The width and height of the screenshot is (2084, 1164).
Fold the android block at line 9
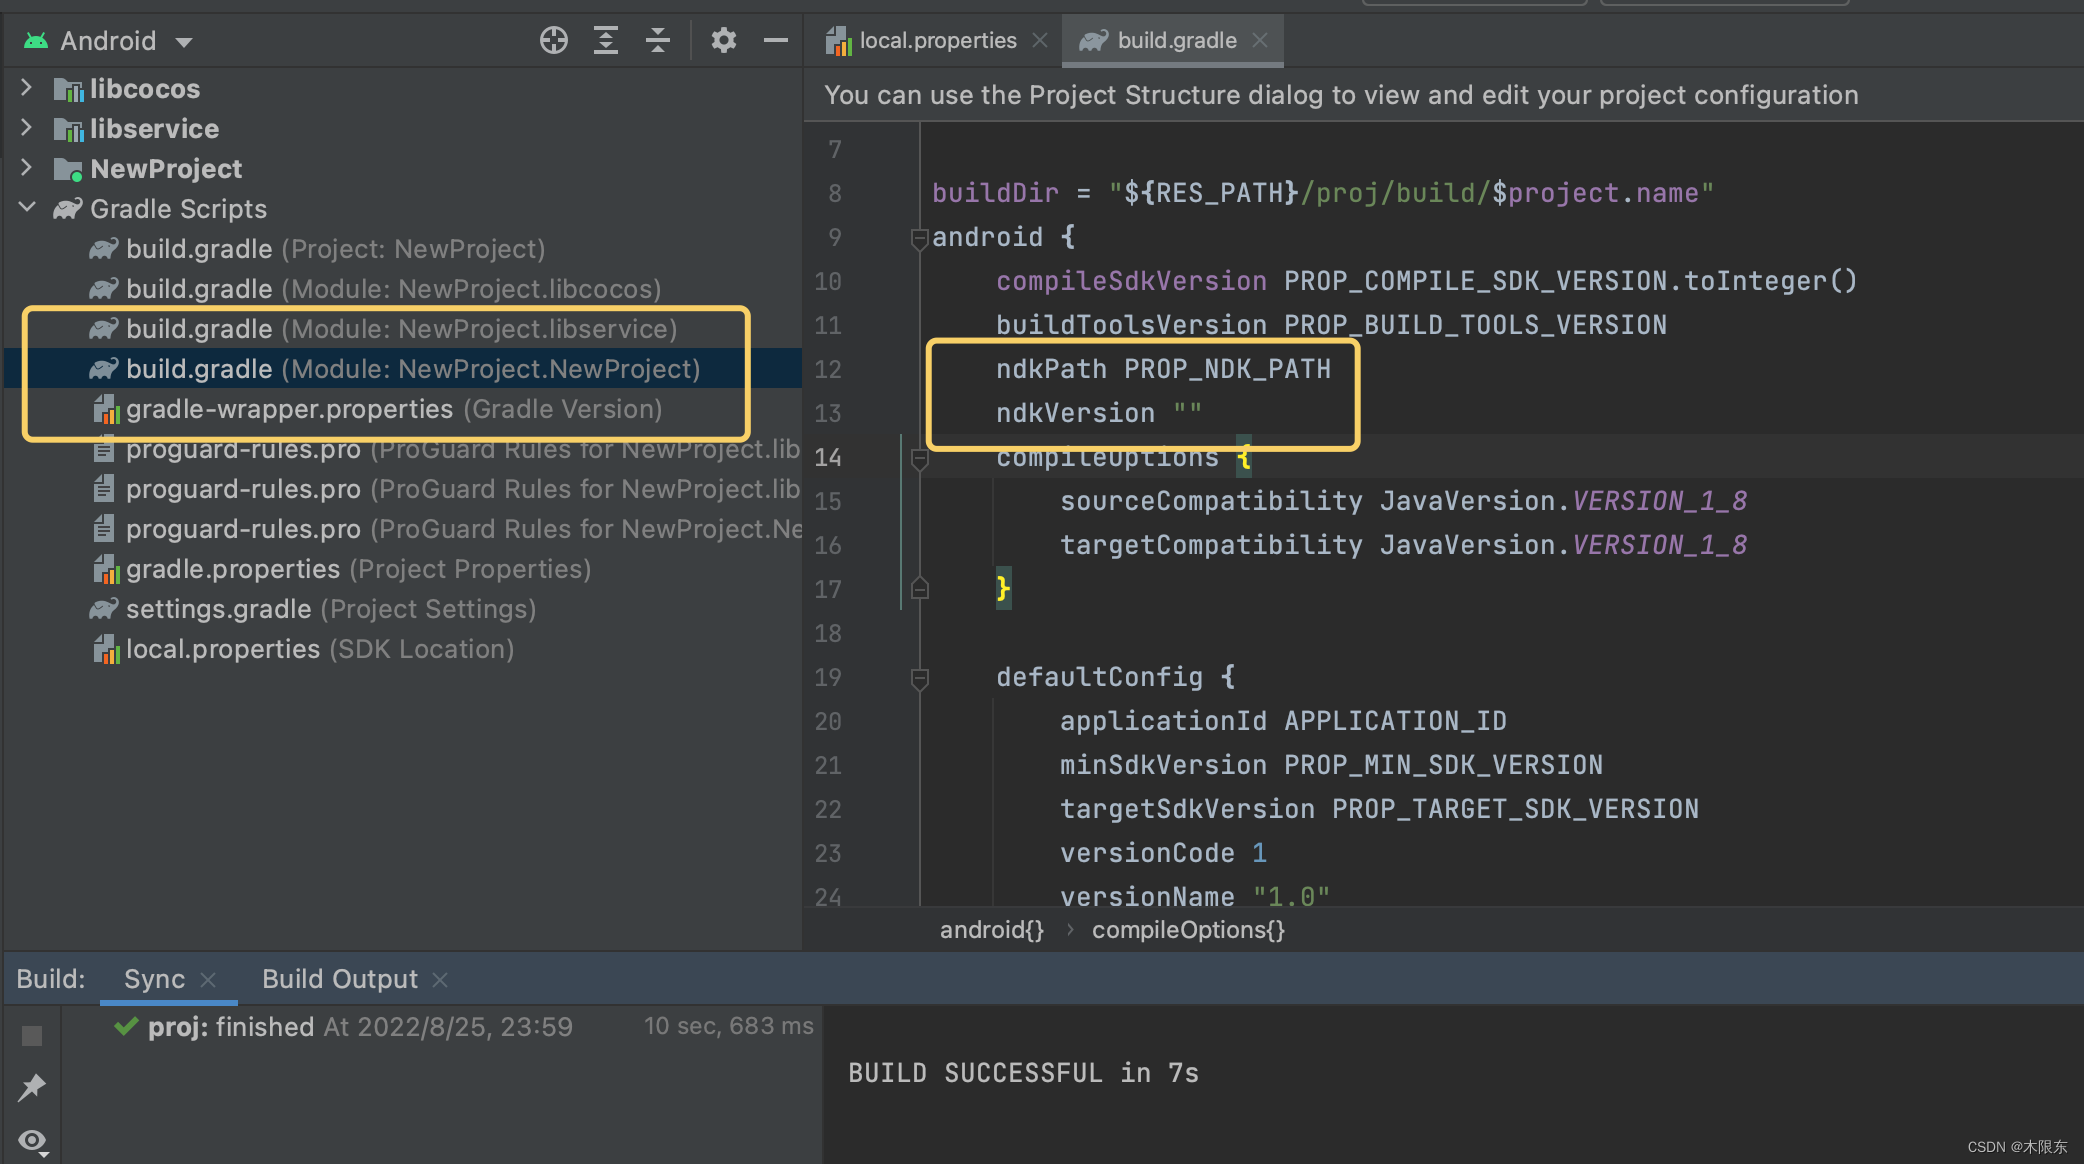pos(919,238)
